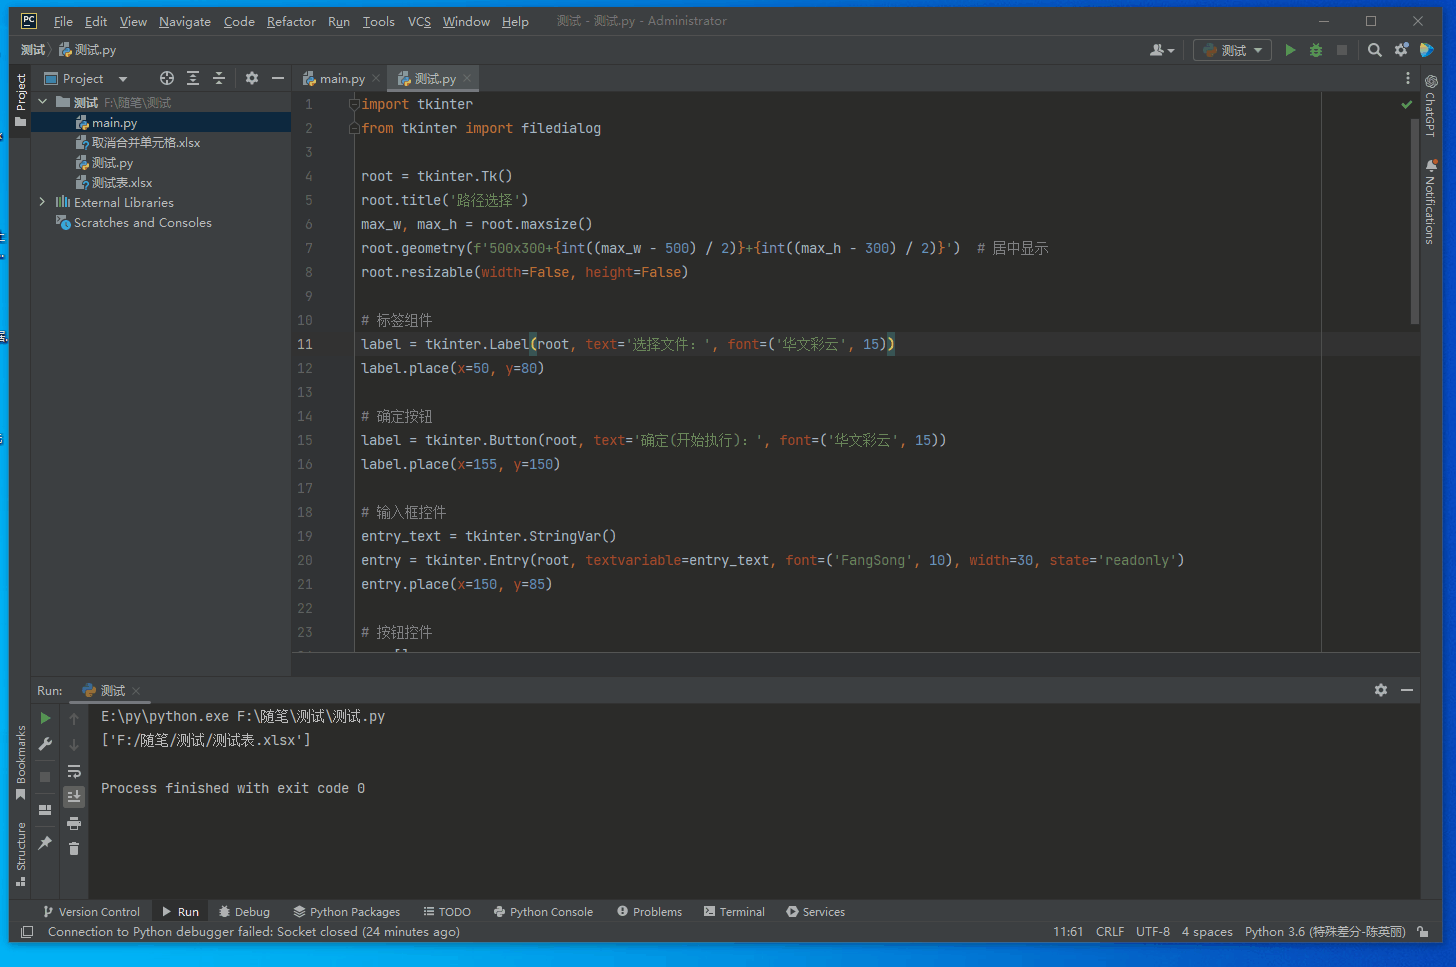Clear console with trash icon
The image size is (1456, 967).
(74, 848)
